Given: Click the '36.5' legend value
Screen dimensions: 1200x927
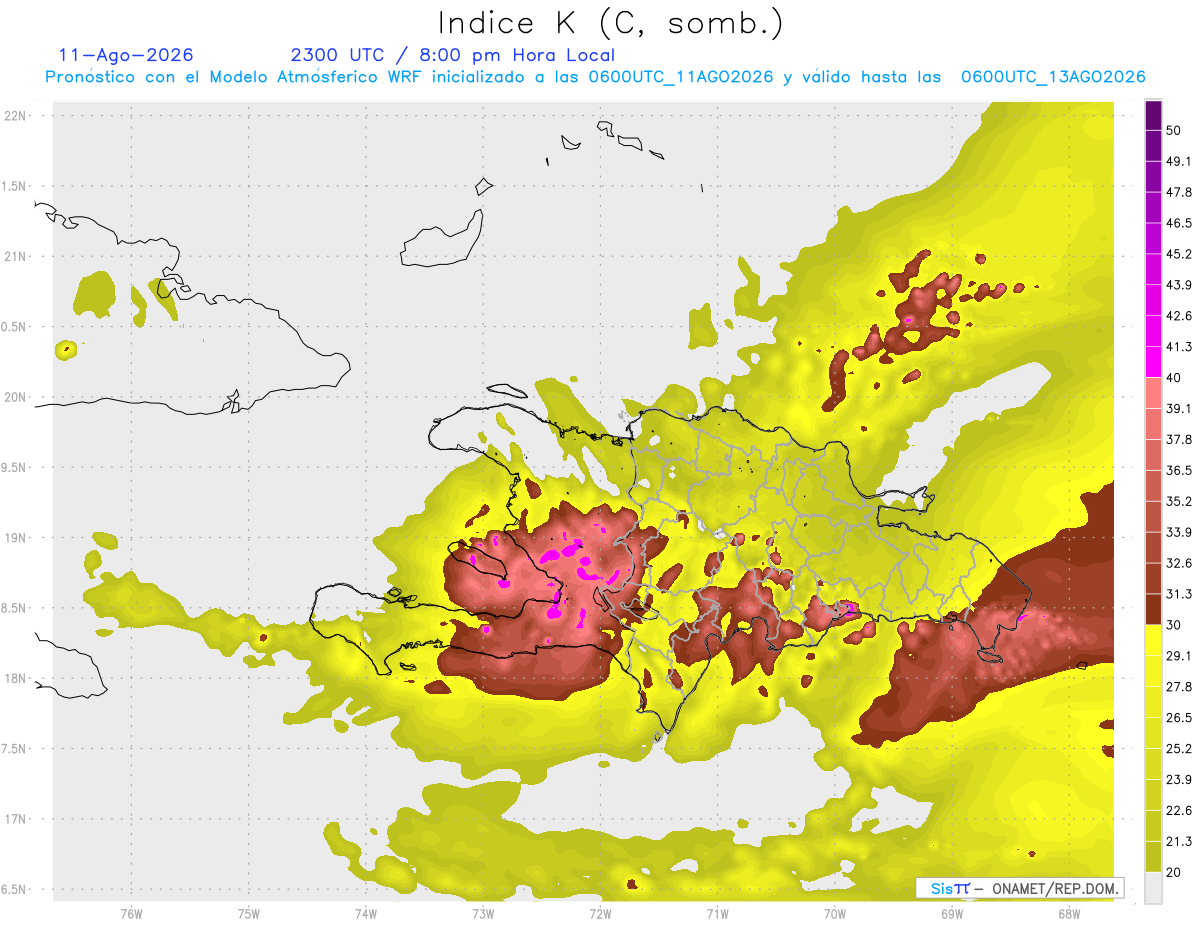Looking at the screenshot, I should click(1178, 470).
